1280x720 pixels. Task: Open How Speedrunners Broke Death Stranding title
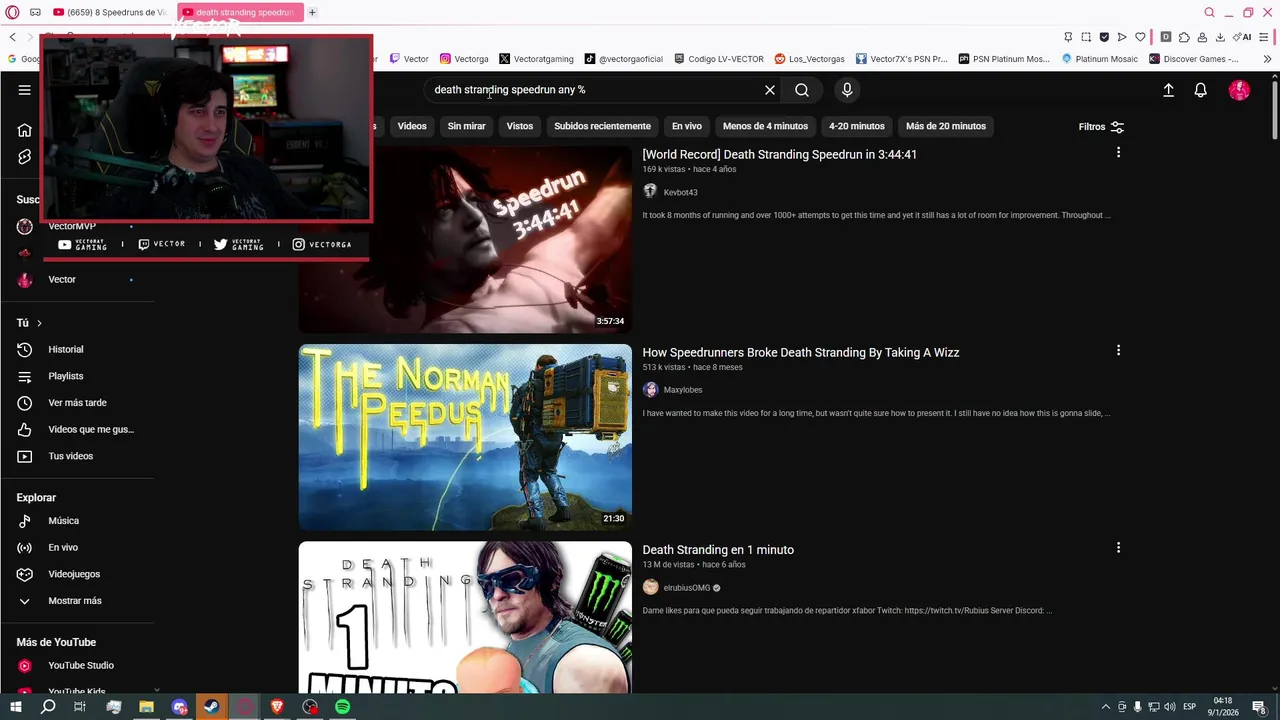800,352
